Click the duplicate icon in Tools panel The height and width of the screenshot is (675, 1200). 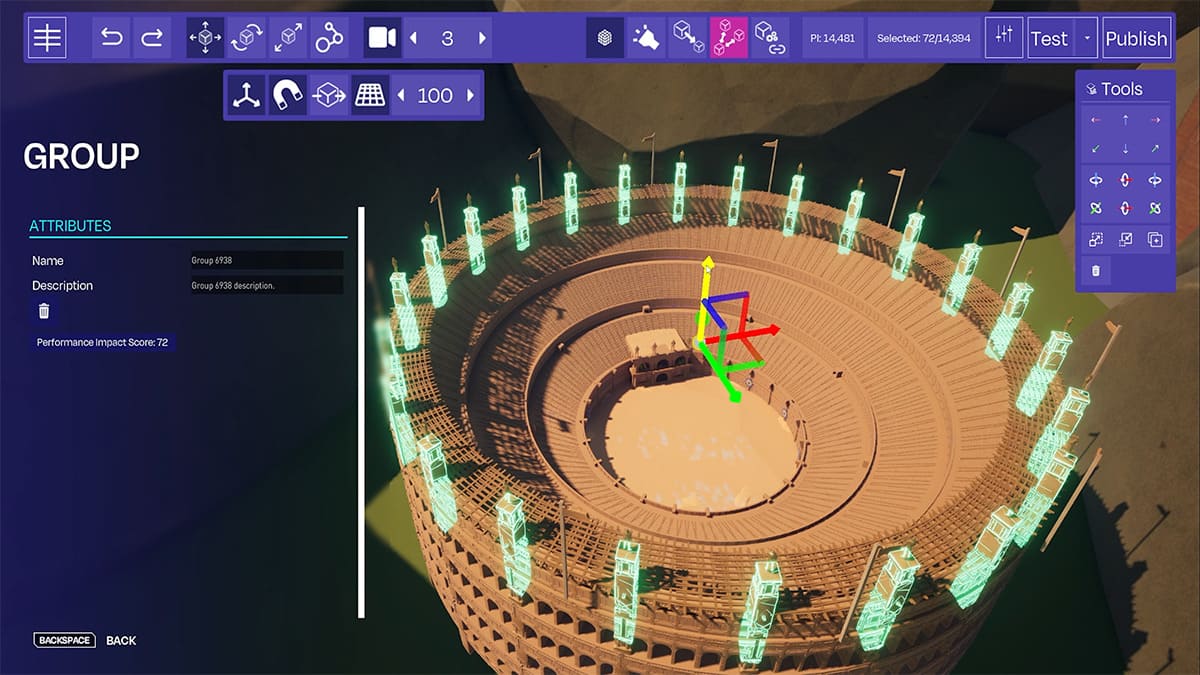[x=1155, y=239]
